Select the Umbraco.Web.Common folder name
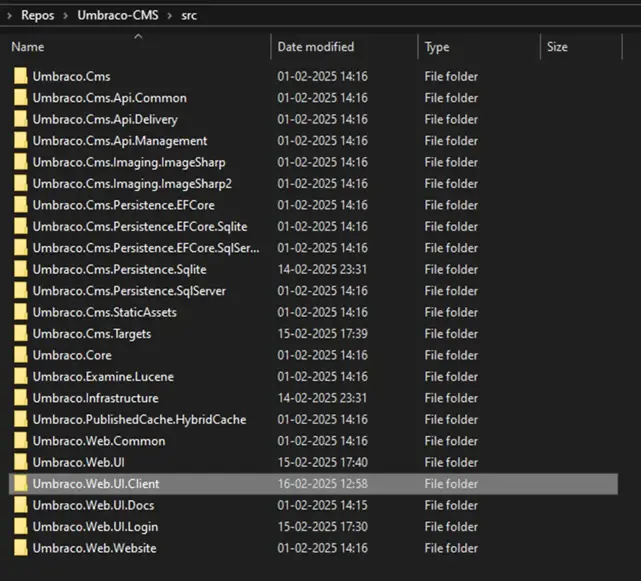The height and width of the screenshot is (581, 641). [x=99, y=441]
